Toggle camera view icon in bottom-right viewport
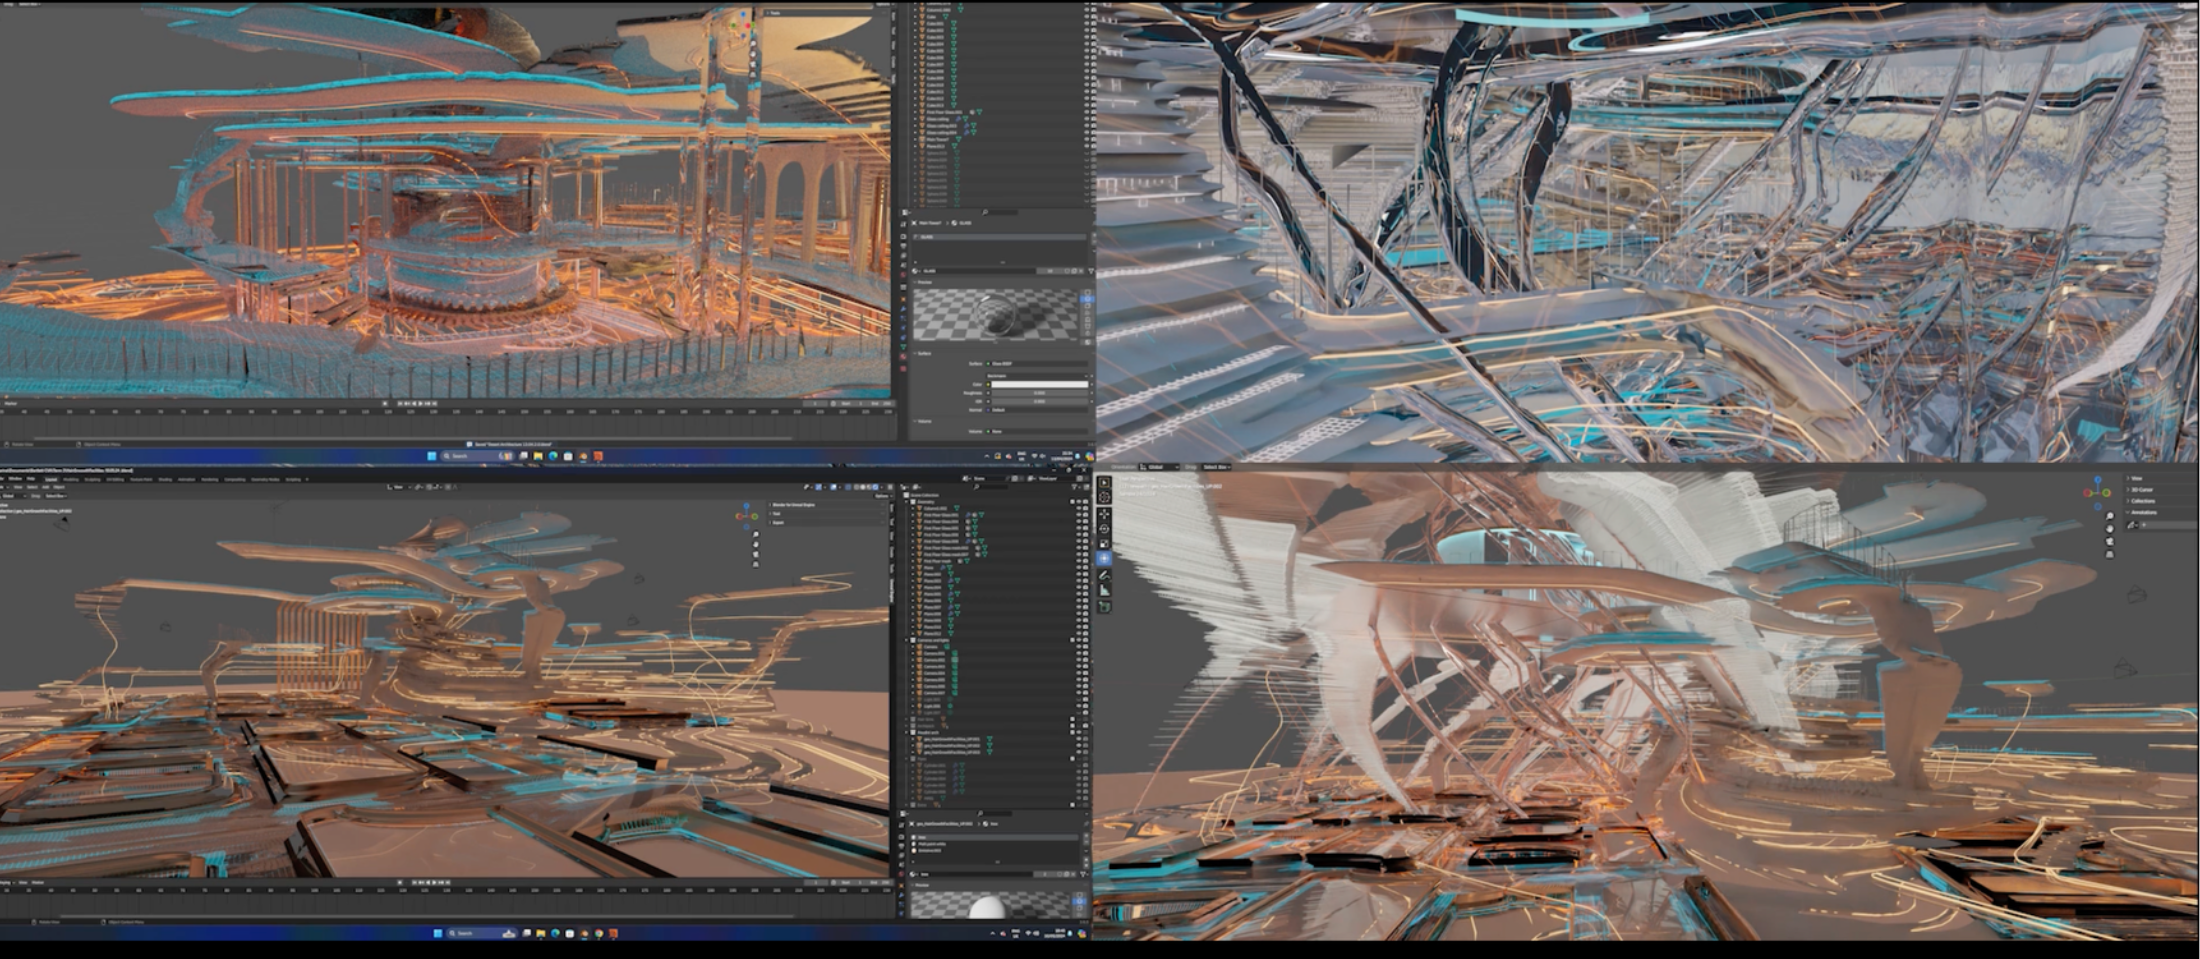Image resolution: width=2200 pixels, height=959 pixels. click(2109, 541)
